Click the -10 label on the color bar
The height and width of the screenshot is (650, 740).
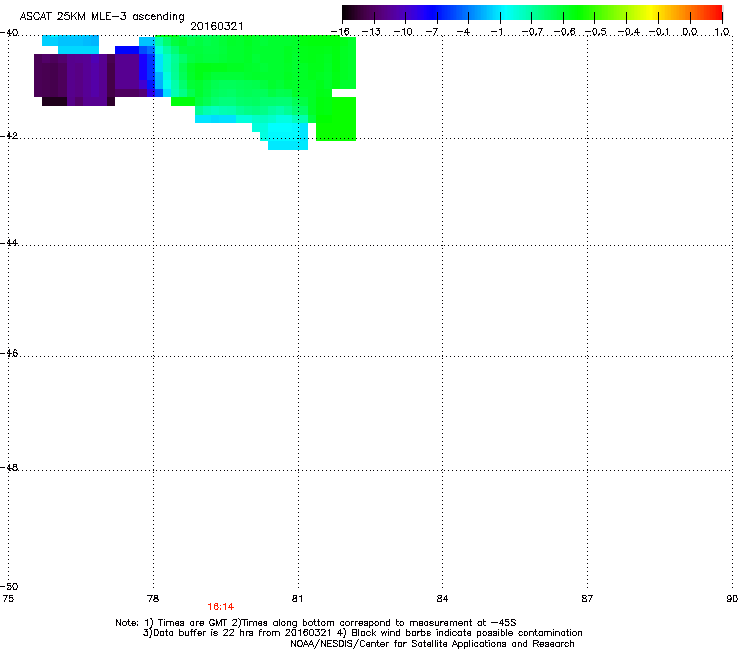(x=403, y=32)
